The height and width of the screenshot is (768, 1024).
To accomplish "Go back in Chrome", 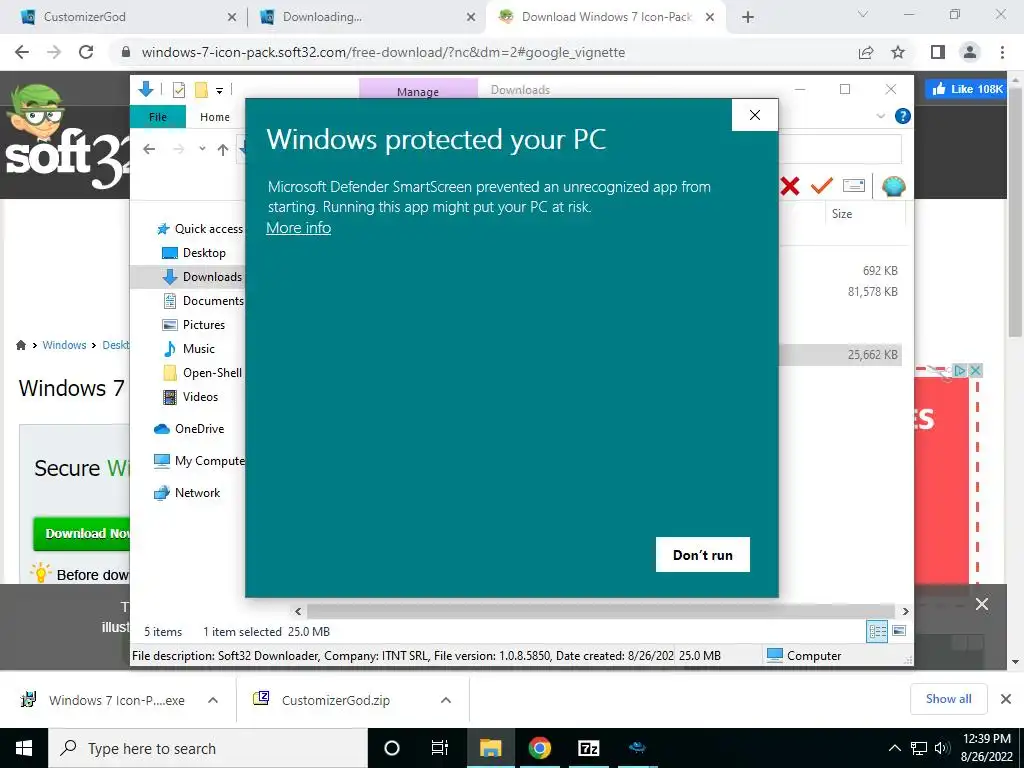I will (x=22, y=52).
